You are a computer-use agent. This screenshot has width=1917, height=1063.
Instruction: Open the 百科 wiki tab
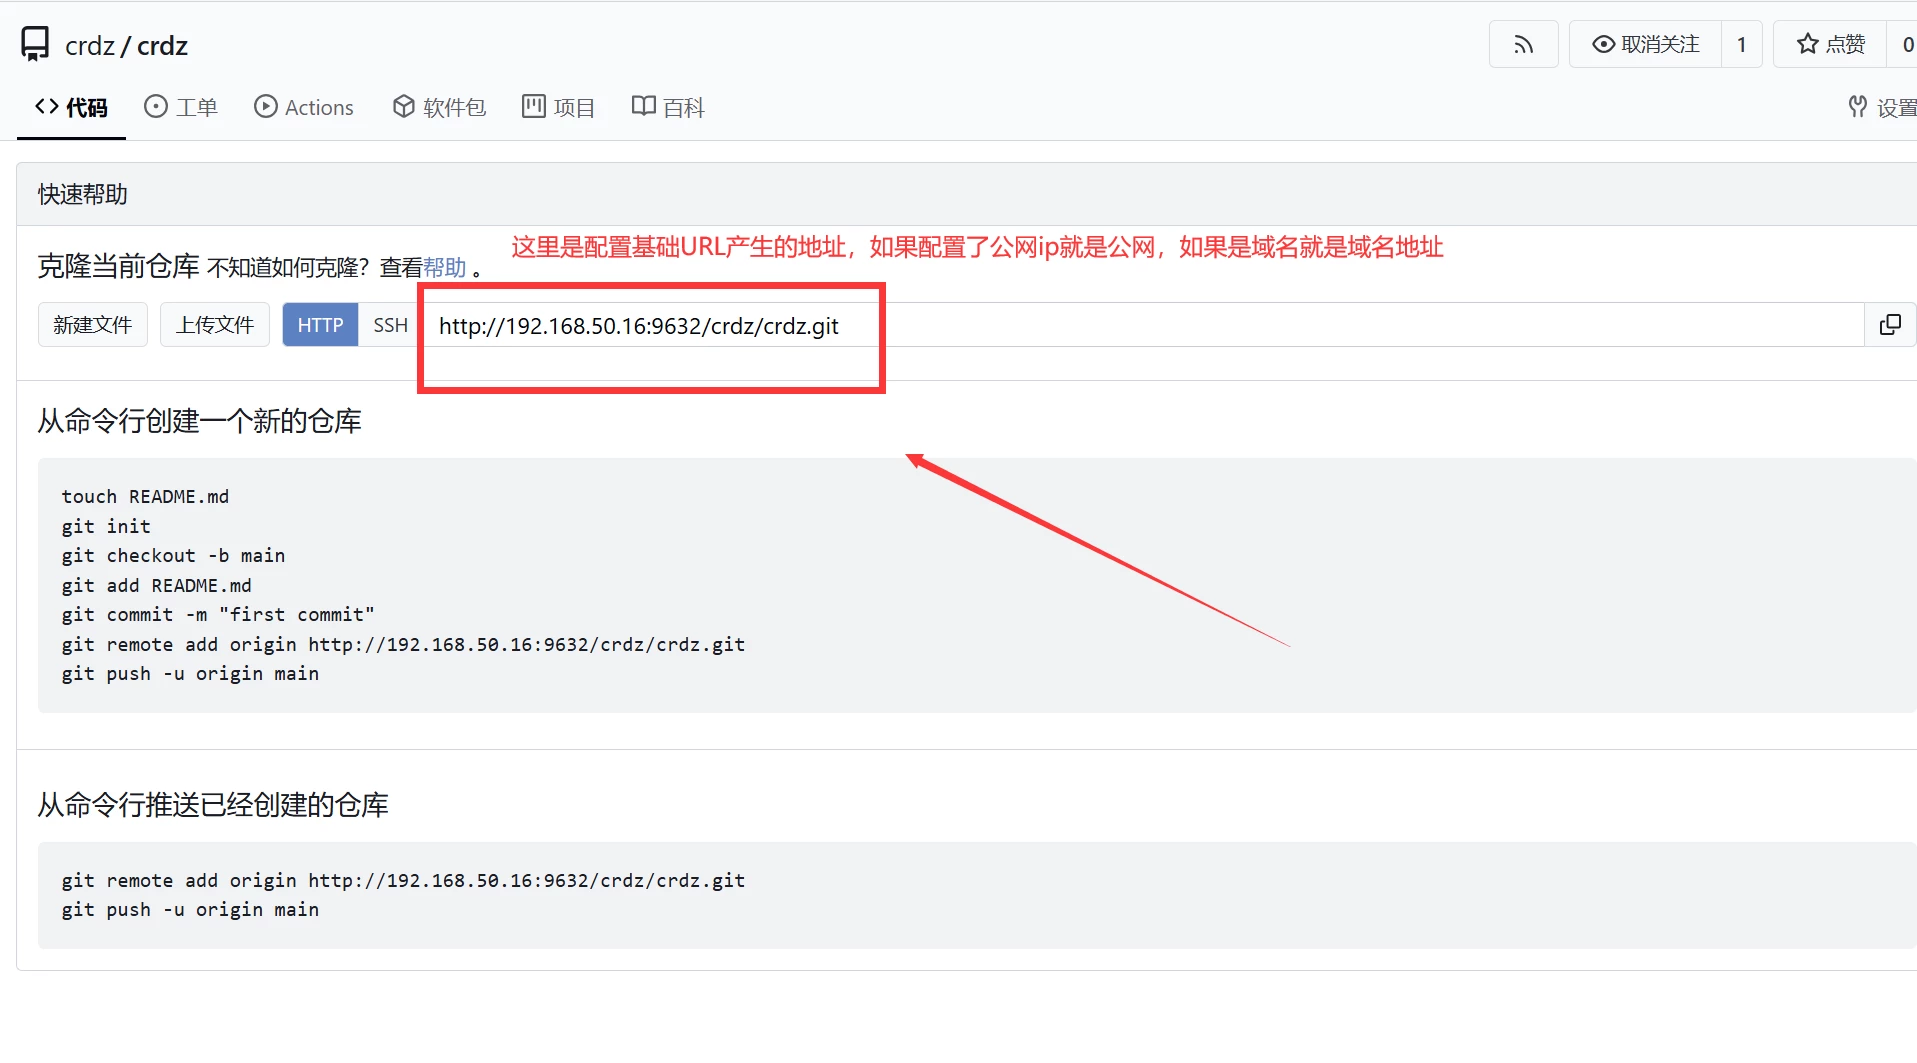click(668, 108)
